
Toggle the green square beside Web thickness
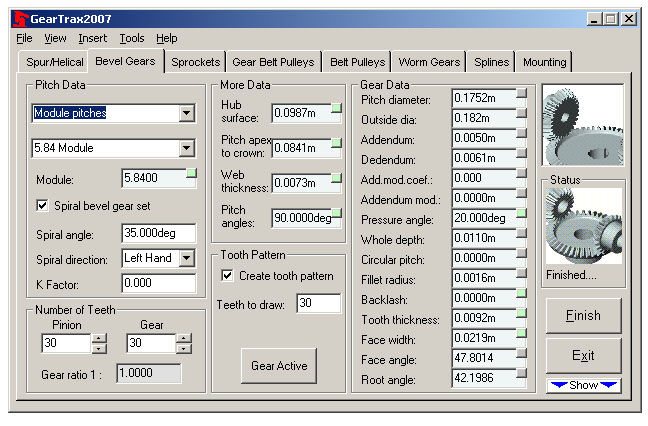click(x=336, y=178)
